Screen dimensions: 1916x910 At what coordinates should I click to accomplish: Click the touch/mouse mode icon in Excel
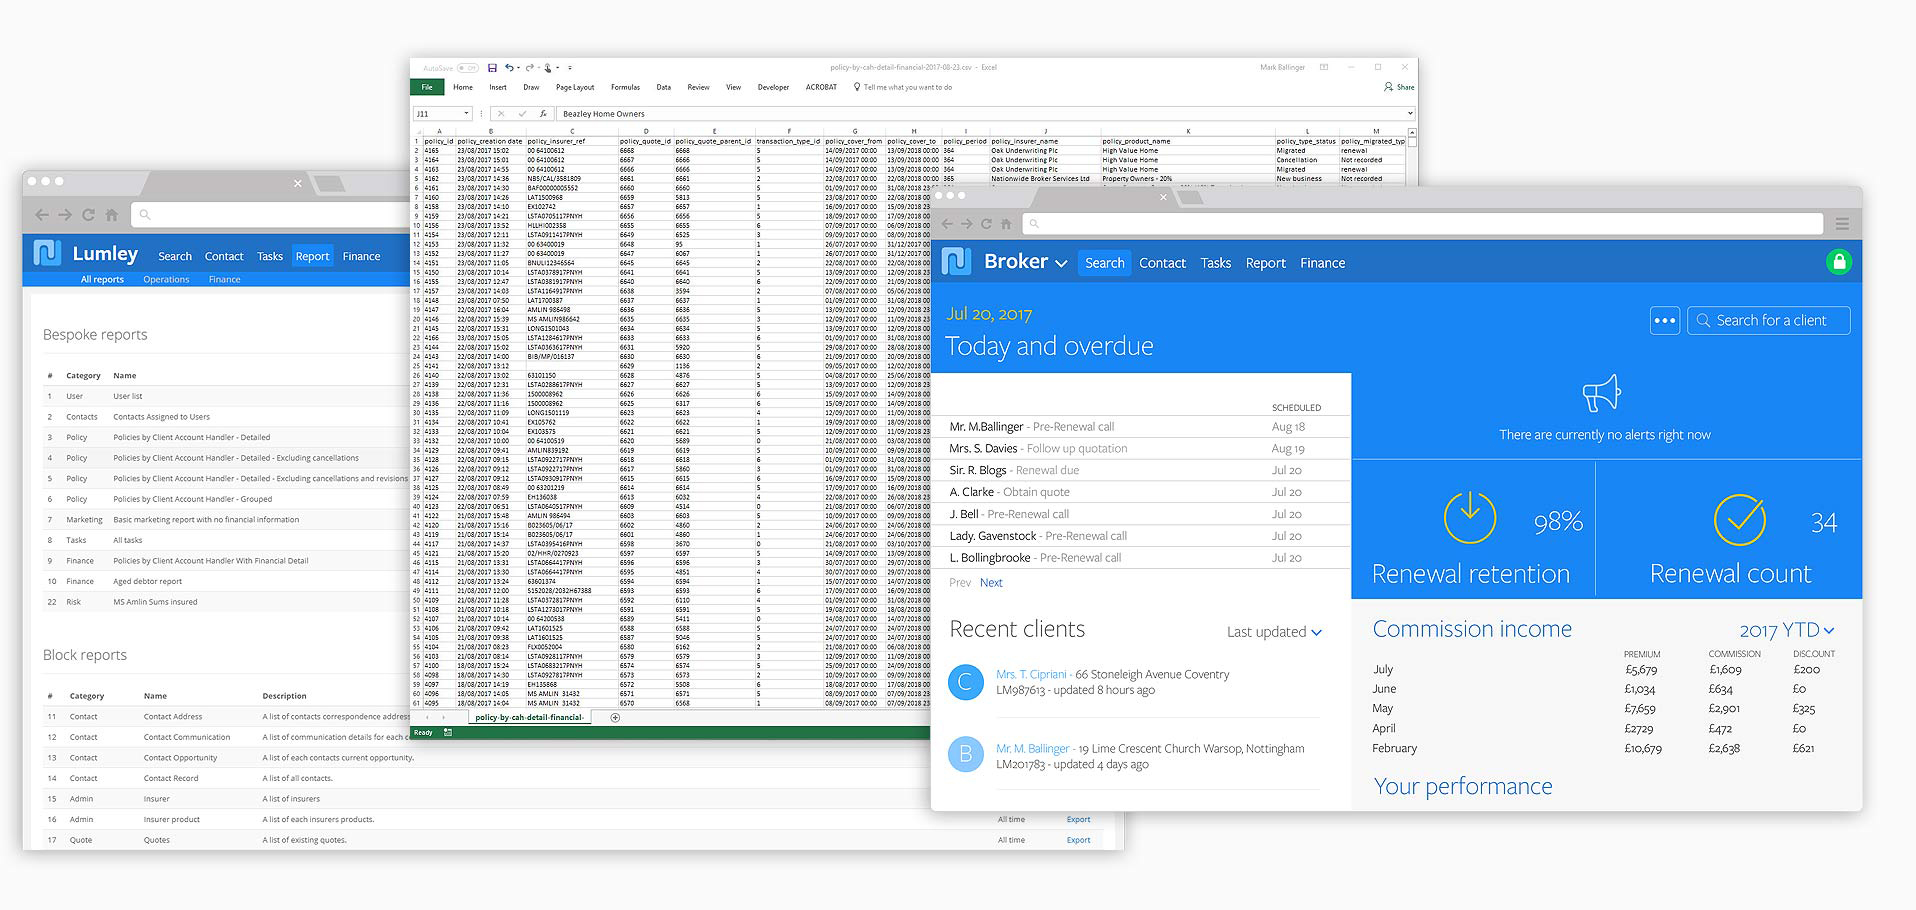pyautogui.click(x=548, y=68)
